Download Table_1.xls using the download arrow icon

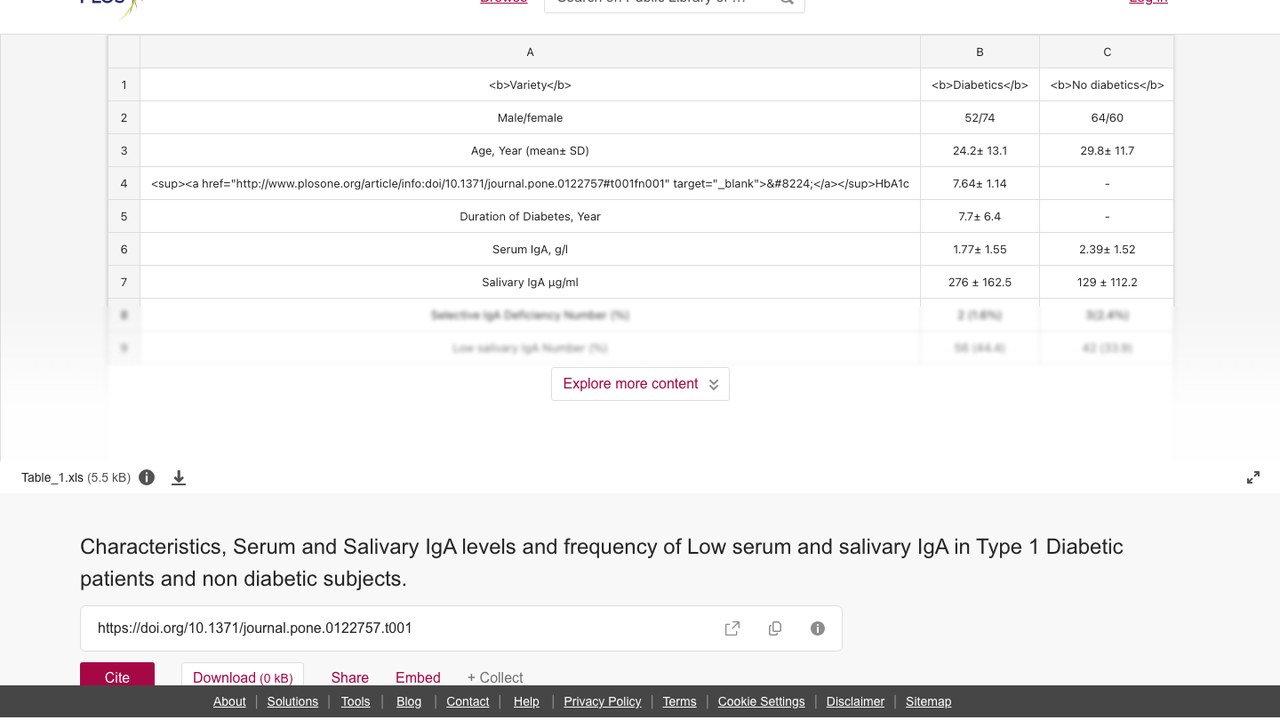click(179, 477)
